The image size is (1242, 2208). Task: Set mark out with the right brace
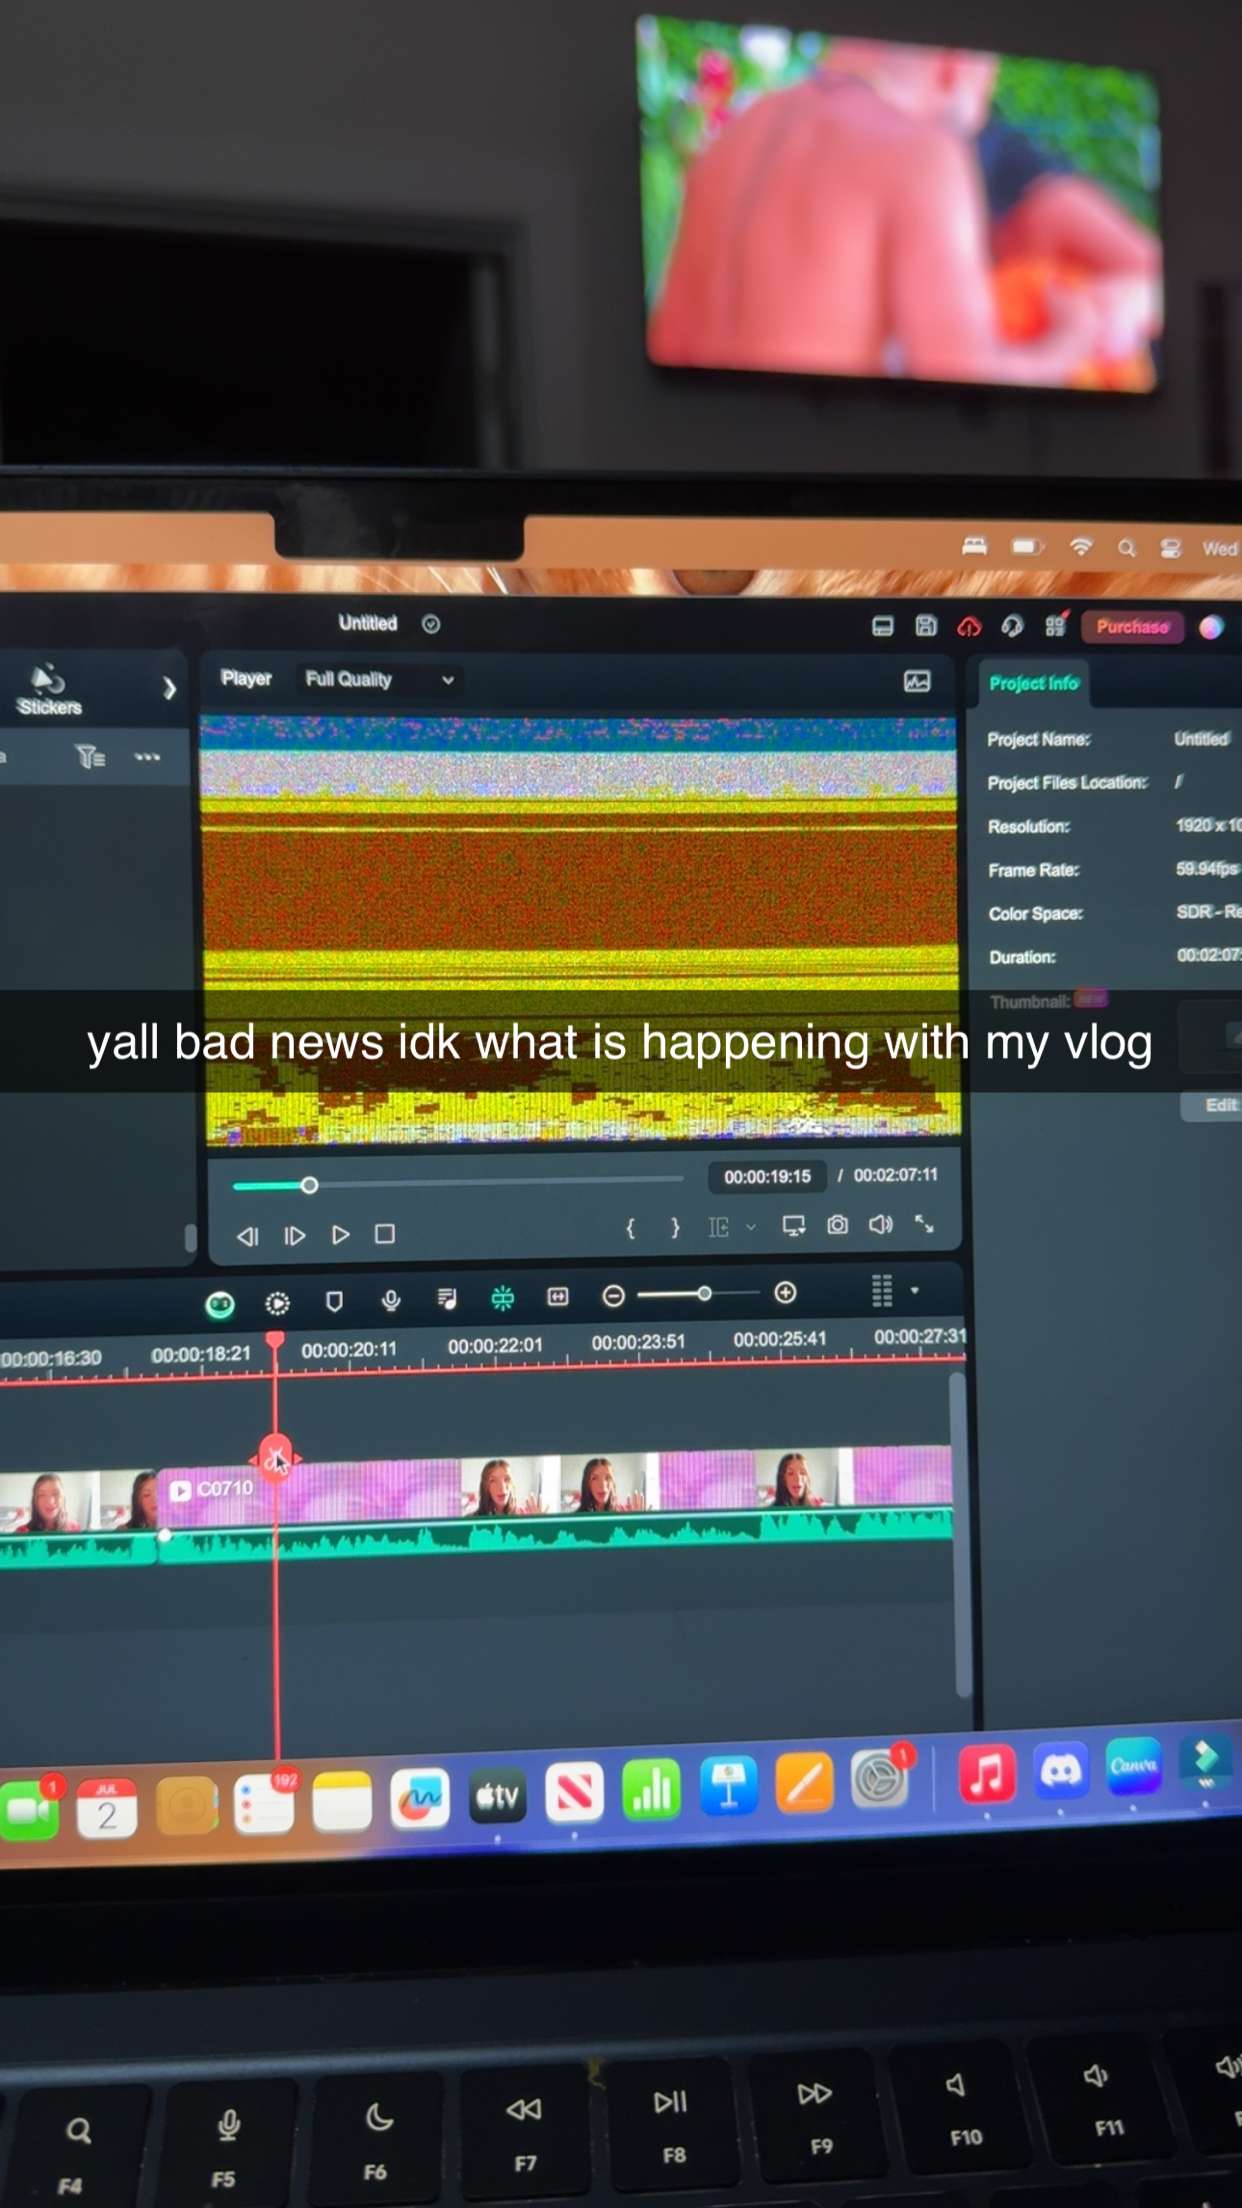coord(675,1228)
